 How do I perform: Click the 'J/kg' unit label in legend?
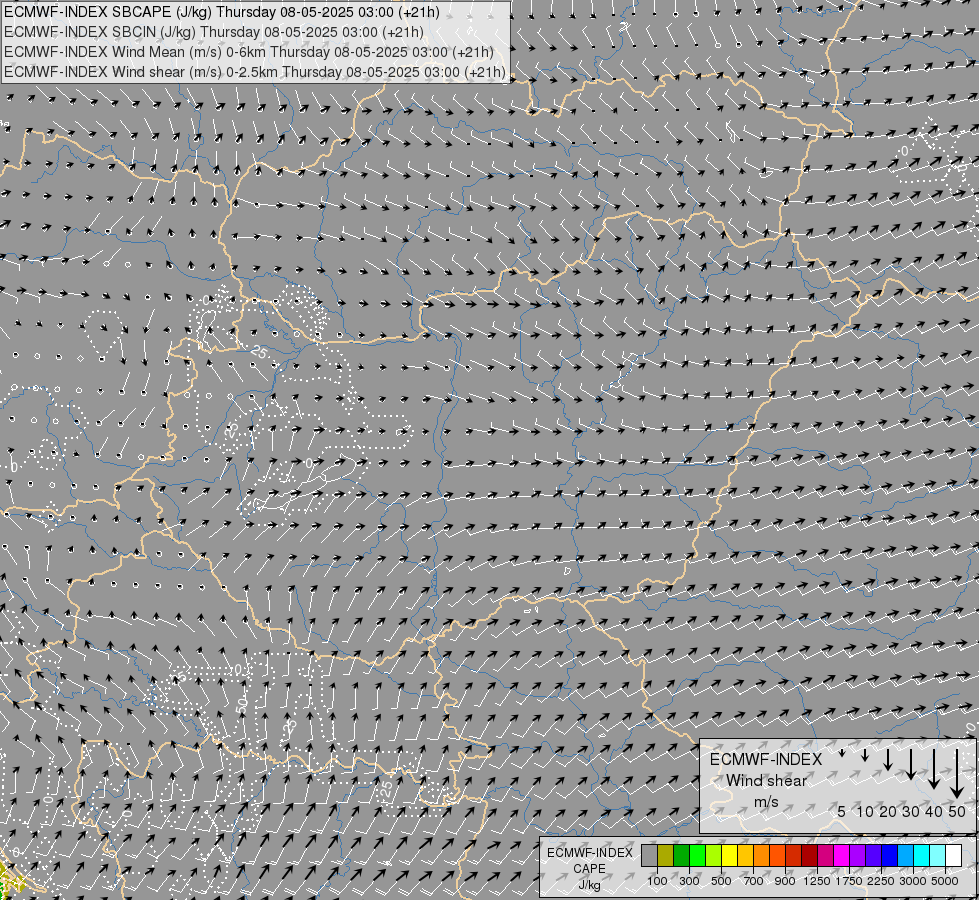pos(590,885)
